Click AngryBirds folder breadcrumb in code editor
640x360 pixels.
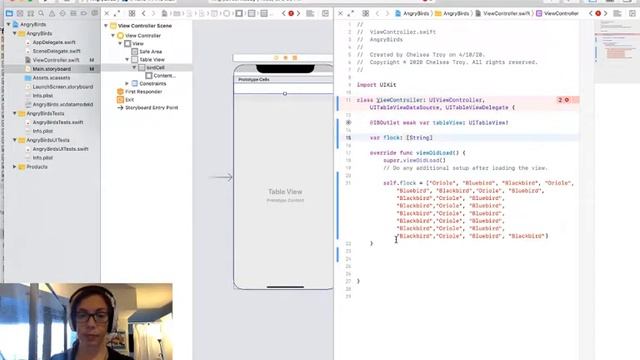[x=452, y=13]
